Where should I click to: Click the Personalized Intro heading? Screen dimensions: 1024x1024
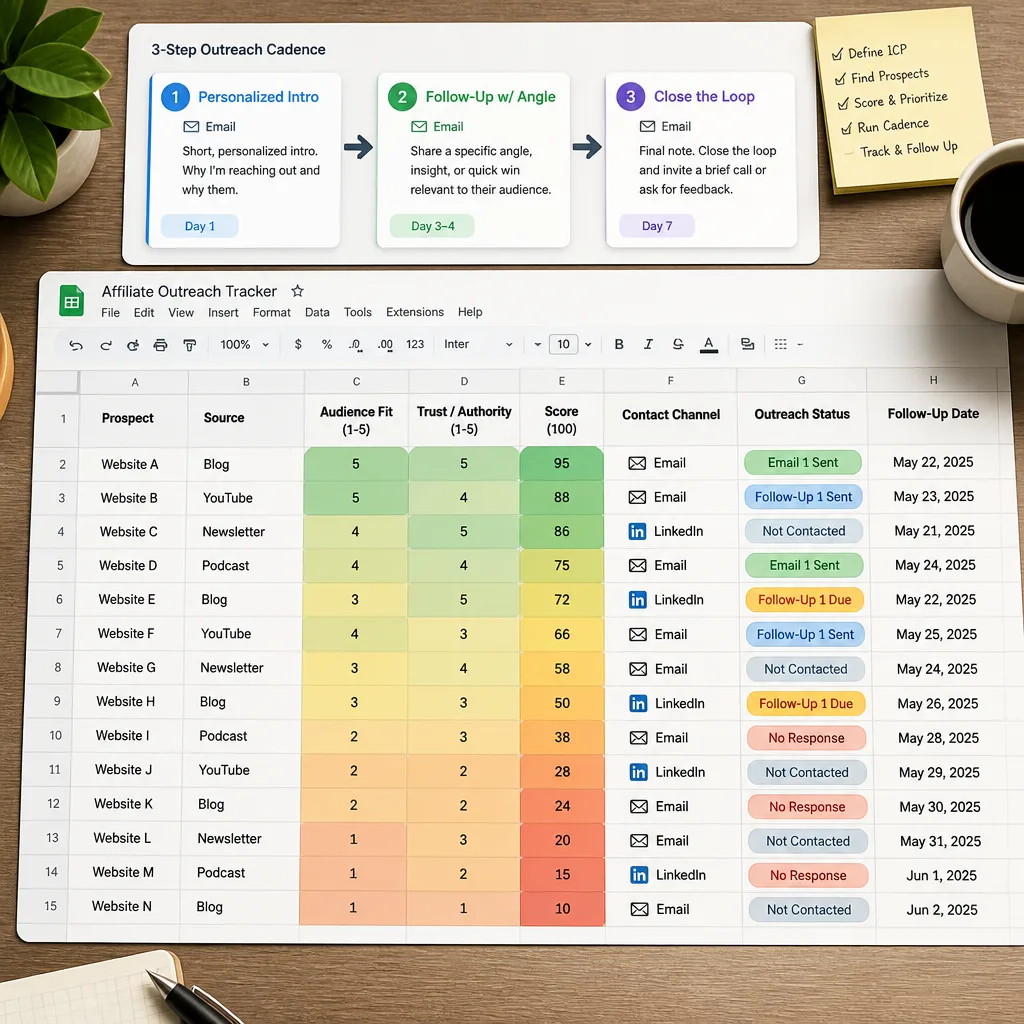(x=258, y=97)
